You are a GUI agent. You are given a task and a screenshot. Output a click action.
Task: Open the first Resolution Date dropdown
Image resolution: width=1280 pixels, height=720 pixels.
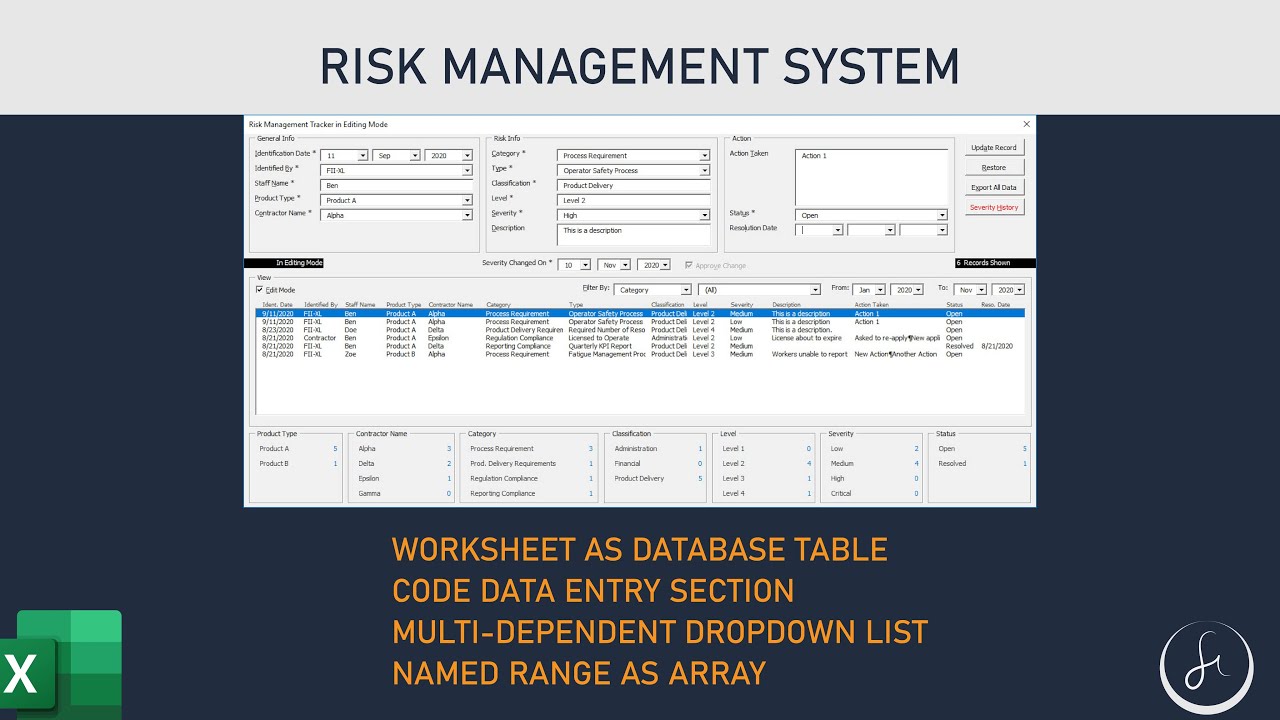[838, 231]
